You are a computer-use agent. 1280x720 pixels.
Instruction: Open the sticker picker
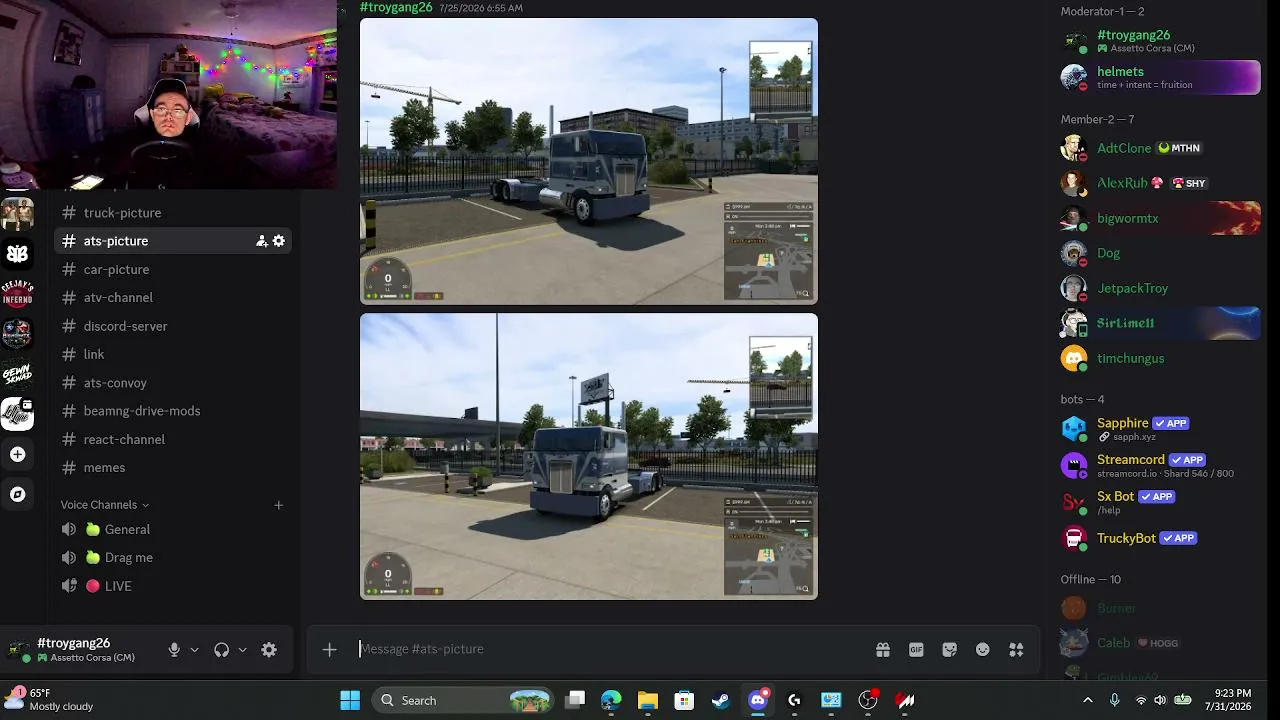point(950,650)
